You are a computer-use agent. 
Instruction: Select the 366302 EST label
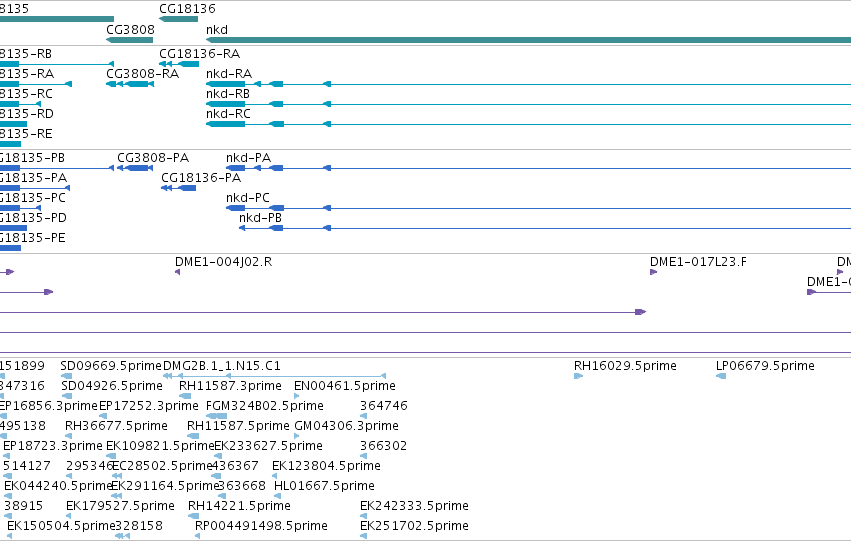[x=383, y=447]
